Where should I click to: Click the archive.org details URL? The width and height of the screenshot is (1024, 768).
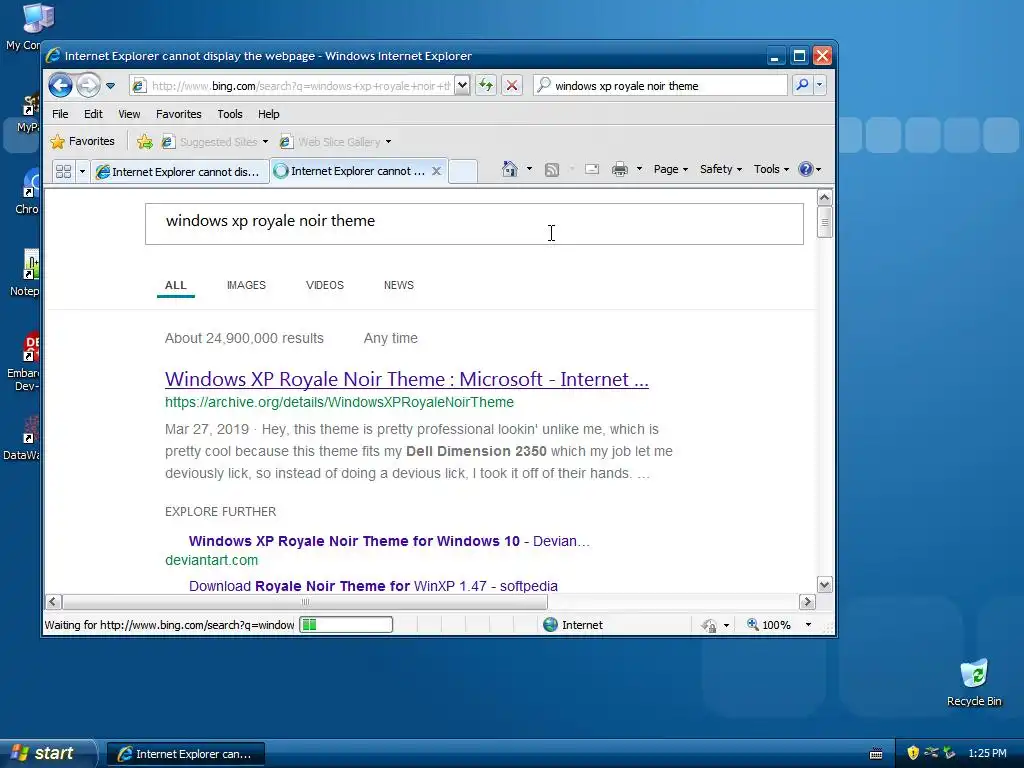340,402
